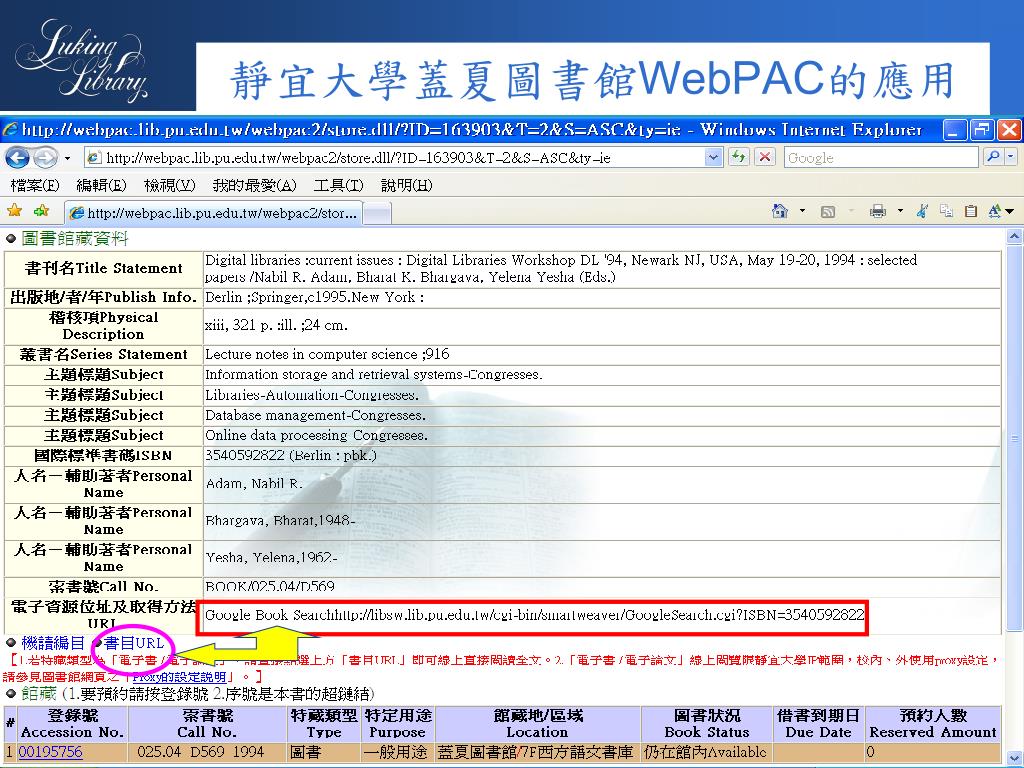Expand the Print options dropdown arrow
This screenshot has width=1024, height=768.
click(x=901, y=211)
